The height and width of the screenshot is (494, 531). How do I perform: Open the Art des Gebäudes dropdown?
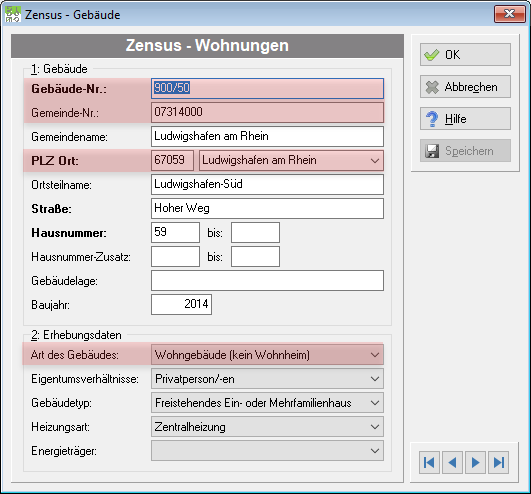pyautogui.click(x=375, y=355)
